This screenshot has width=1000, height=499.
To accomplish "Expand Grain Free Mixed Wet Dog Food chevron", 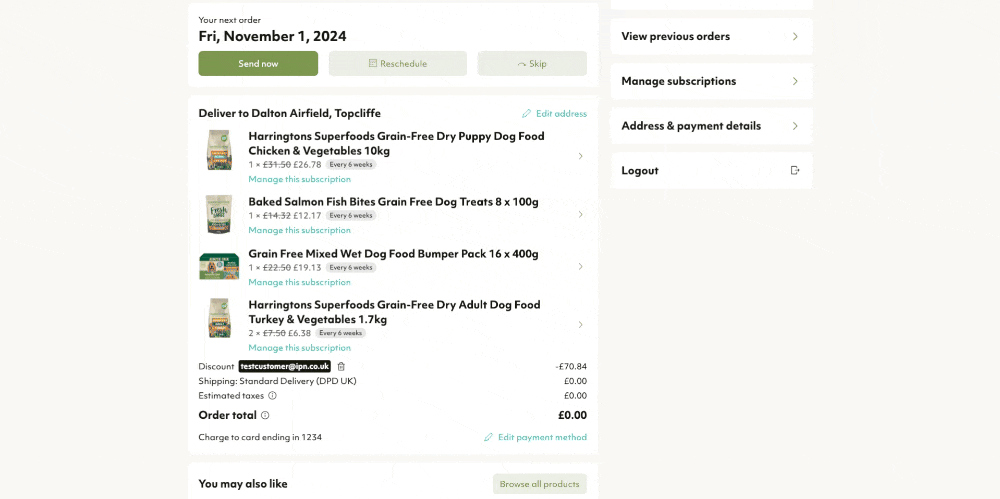I will [x=580, y=267].
